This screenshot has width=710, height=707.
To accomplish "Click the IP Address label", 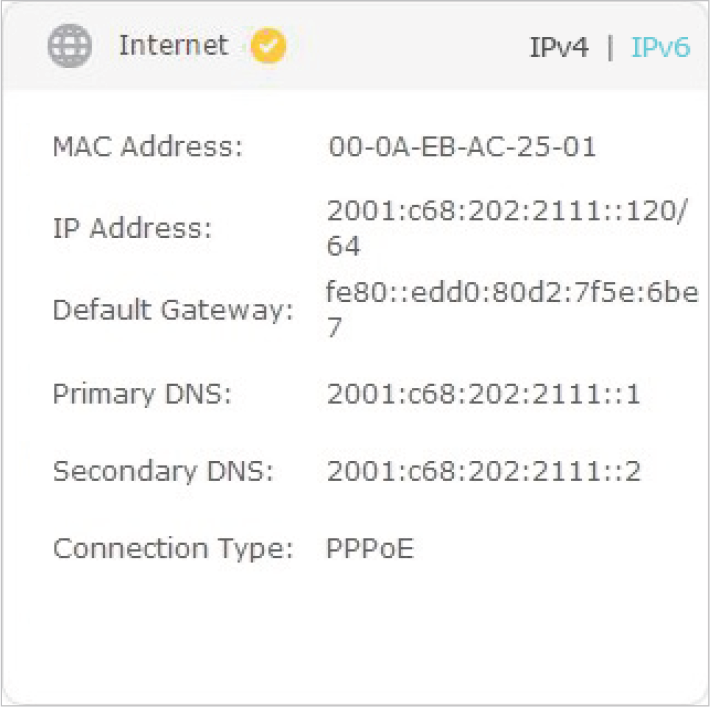I will [132, 228].
